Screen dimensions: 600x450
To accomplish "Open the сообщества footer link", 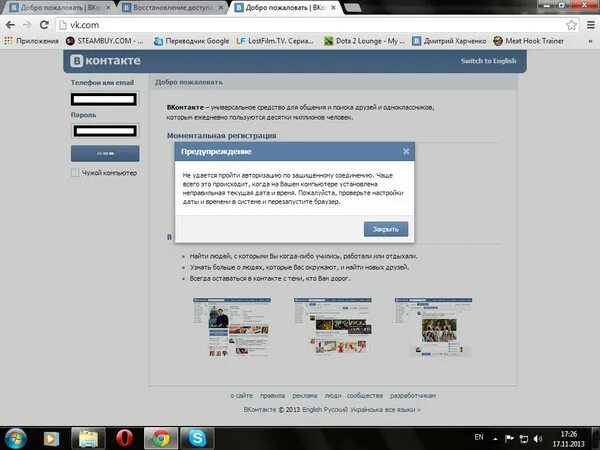I will [x=365, y=396].
